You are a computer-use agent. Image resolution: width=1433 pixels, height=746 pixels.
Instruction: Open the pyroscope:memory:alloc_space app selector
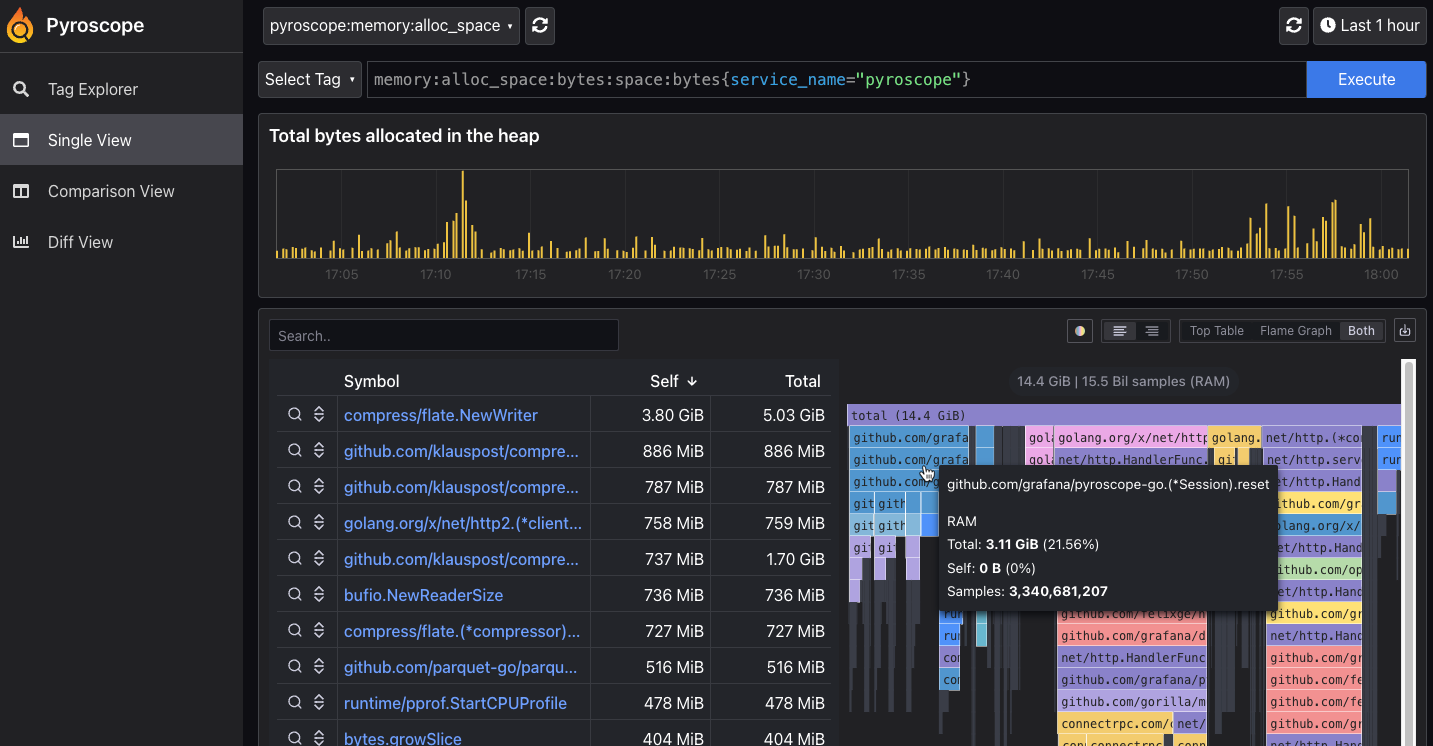pyautogui.click(x=390, y=25)
